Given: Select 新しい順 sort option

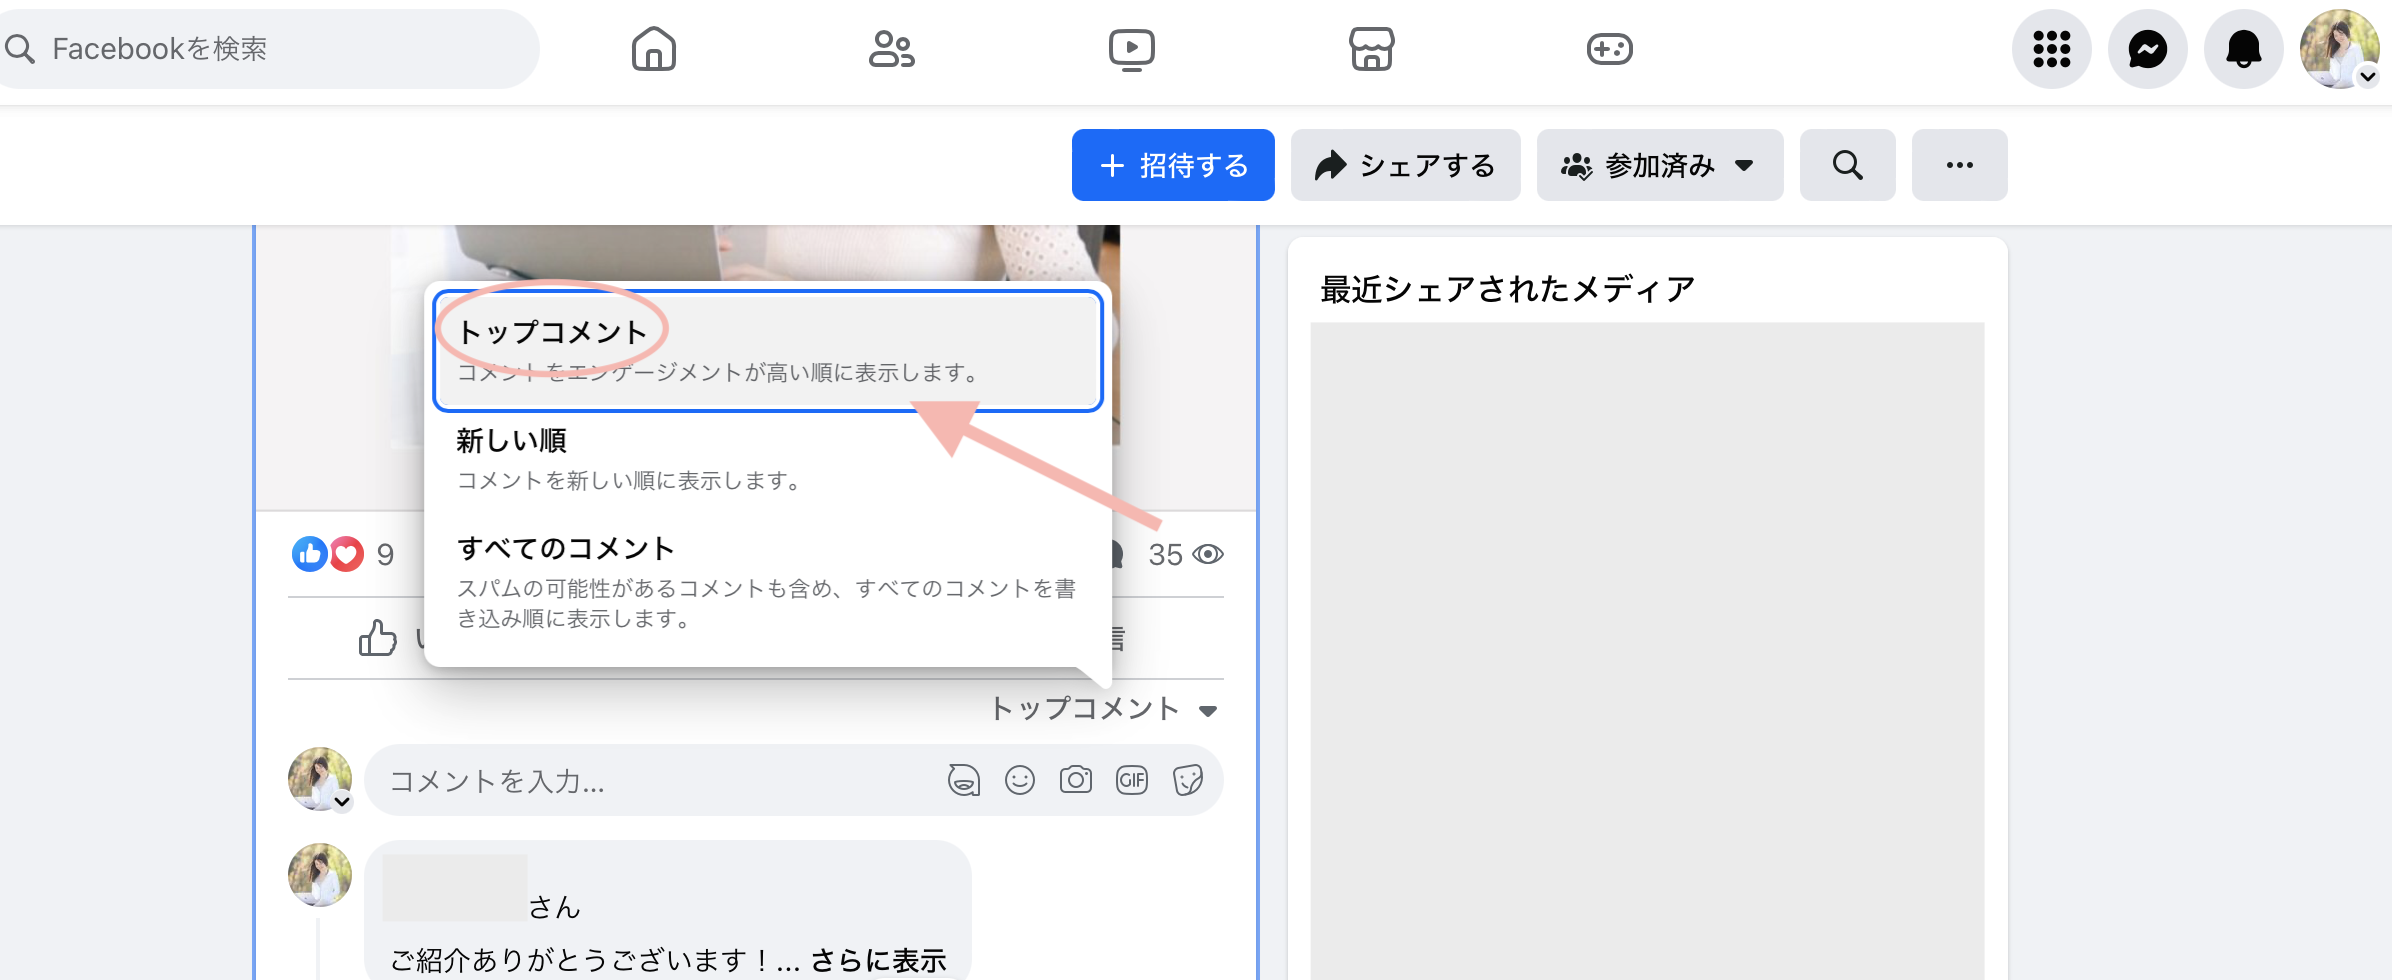Looking at the screenshot, I should pyautogui.click(x=767, y=459).
